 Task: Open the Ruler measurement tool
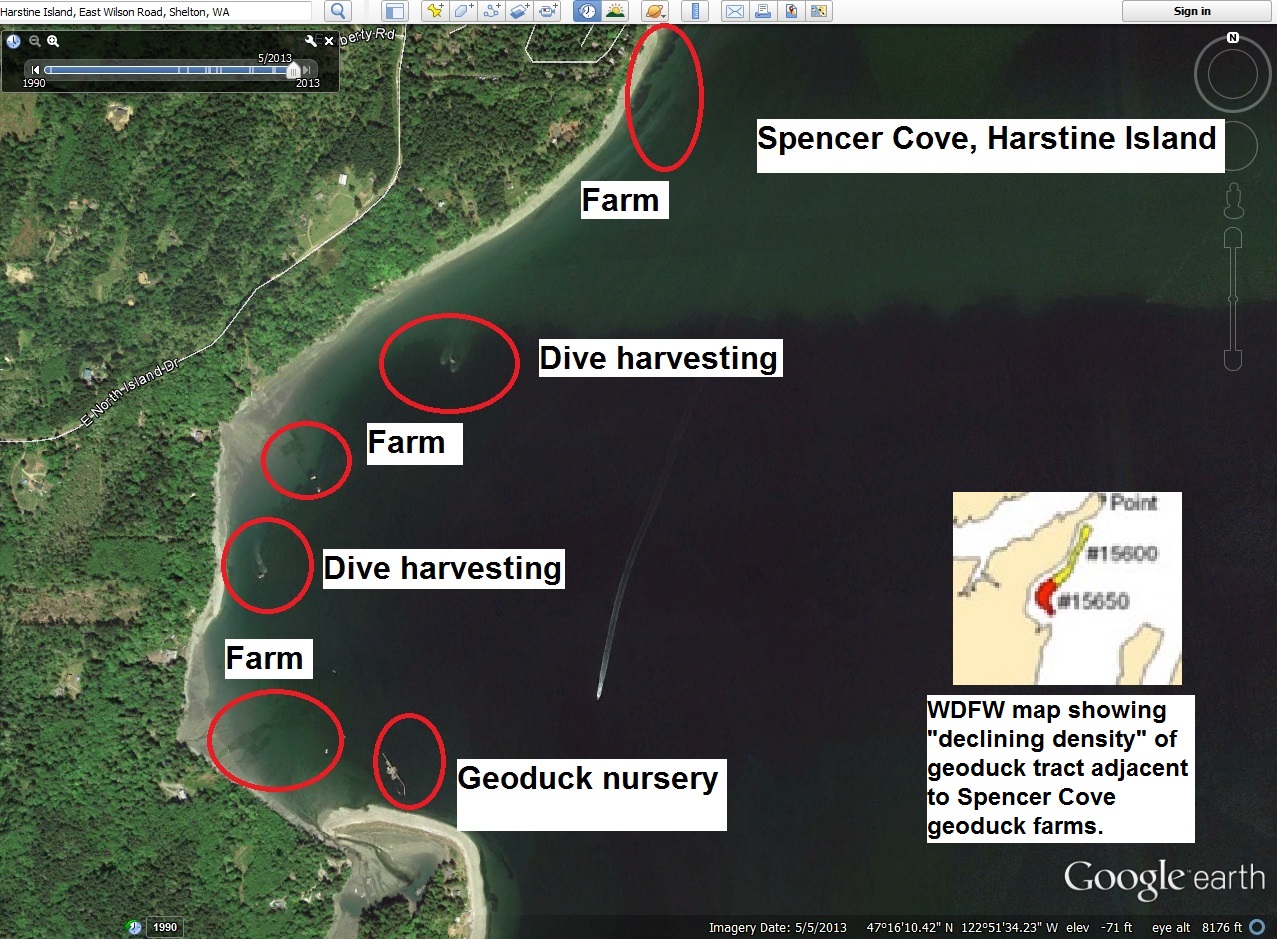pyautogui.click(x=693, y=12)
